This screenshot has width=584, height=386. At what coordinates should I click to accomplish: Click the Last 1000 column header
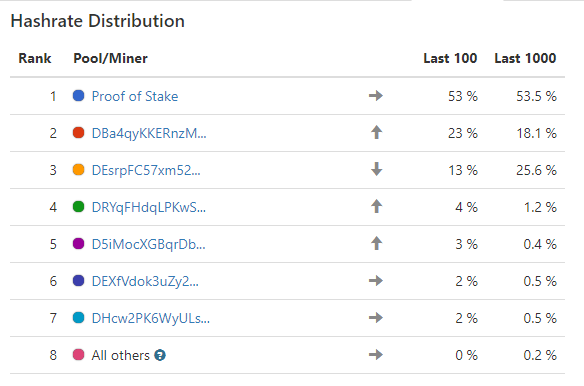click(x=525, y=58)
